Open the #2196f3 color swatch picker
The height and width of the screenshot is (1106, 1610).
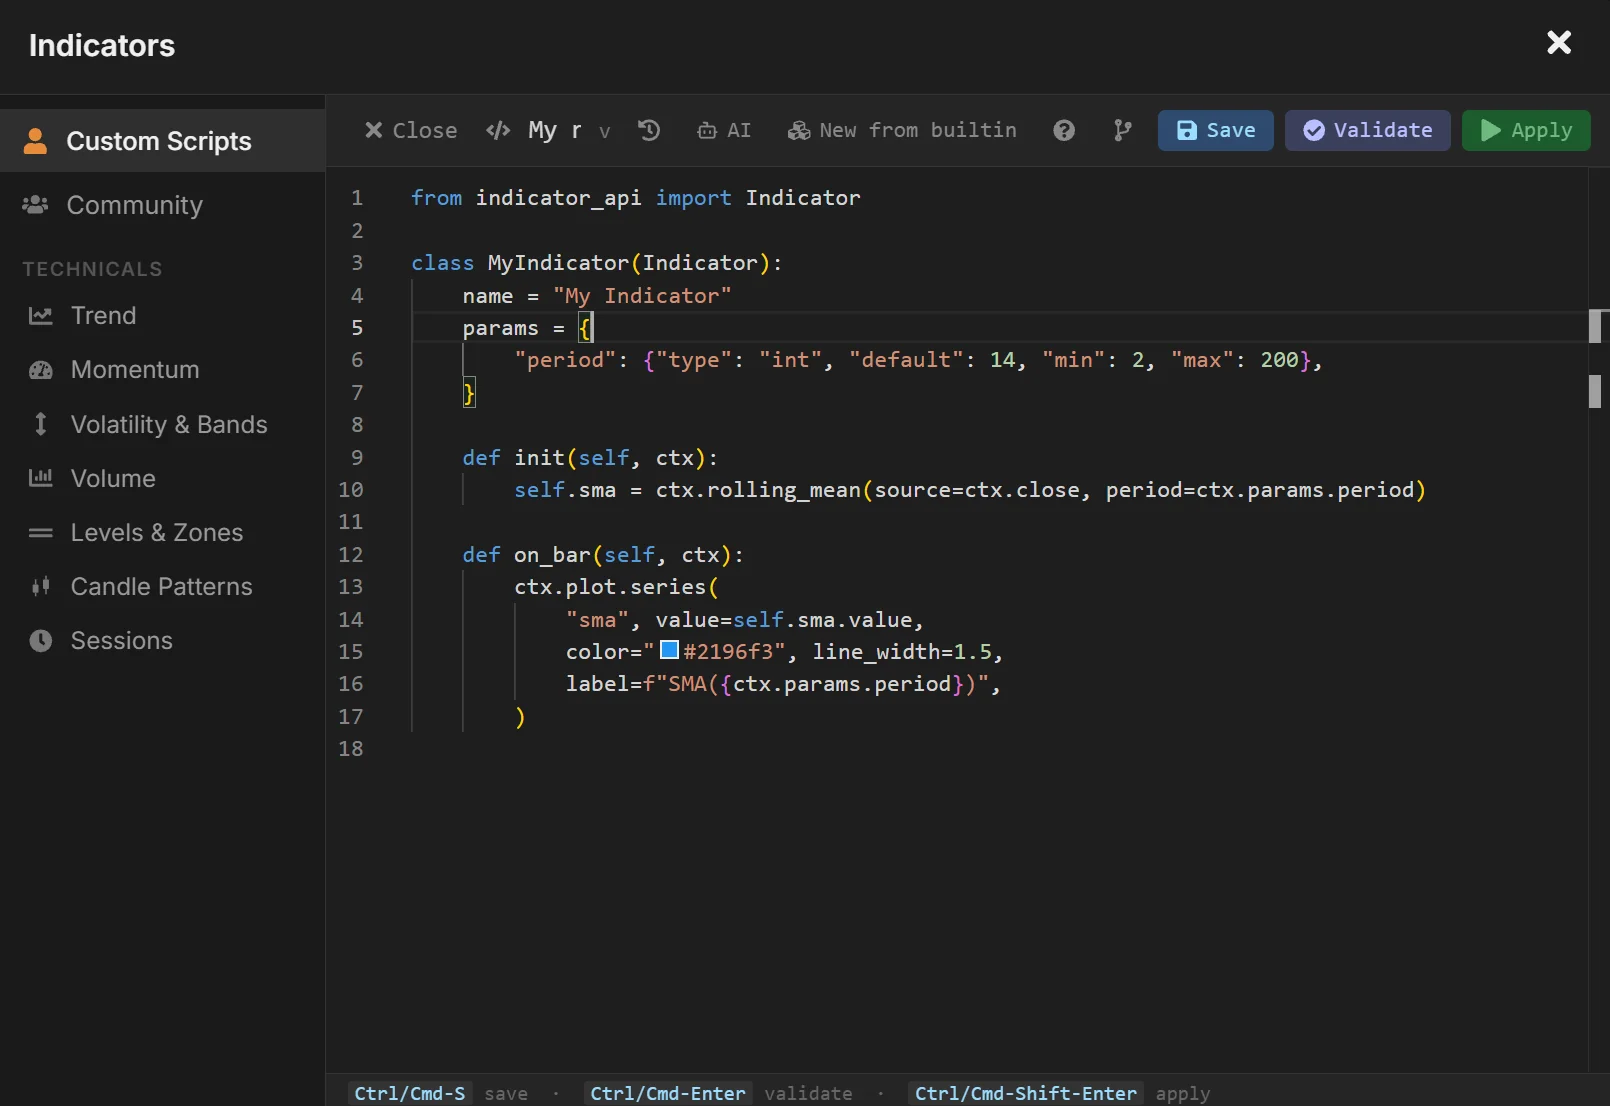pyautogui.click(x=670, y=650)
